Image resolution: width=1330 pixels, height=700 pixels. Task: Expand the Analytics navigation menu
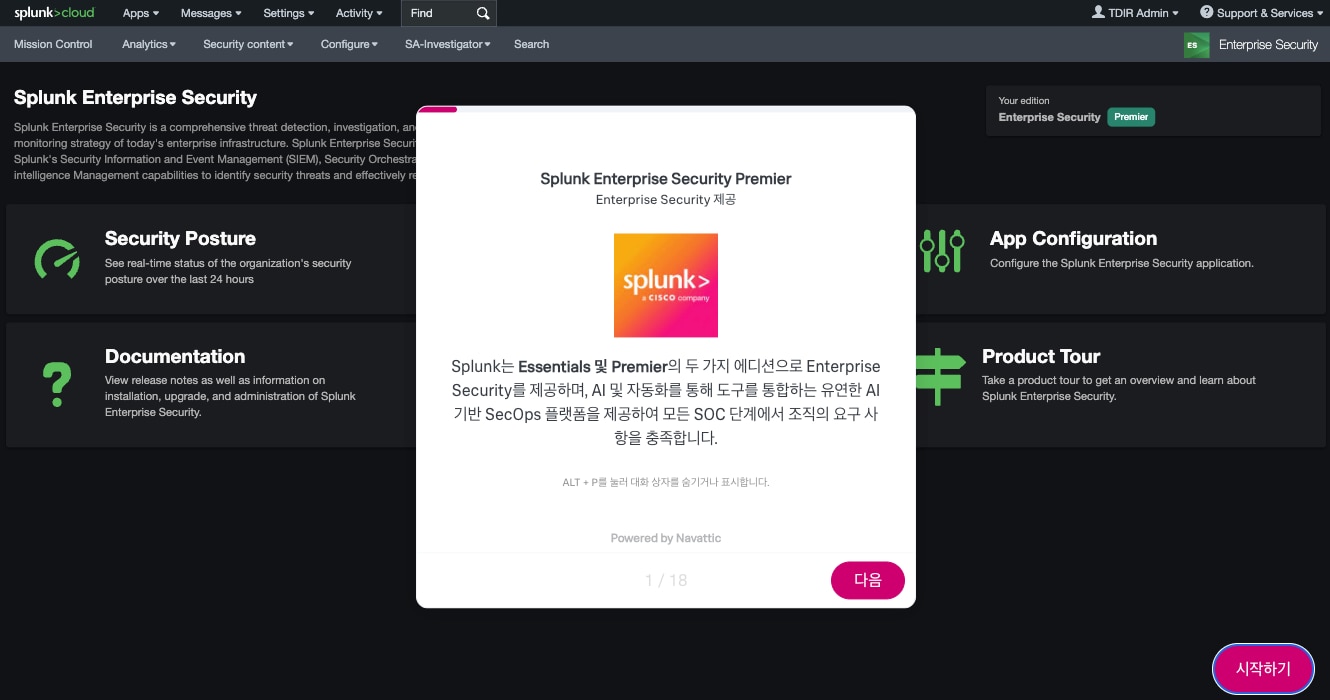149,44
